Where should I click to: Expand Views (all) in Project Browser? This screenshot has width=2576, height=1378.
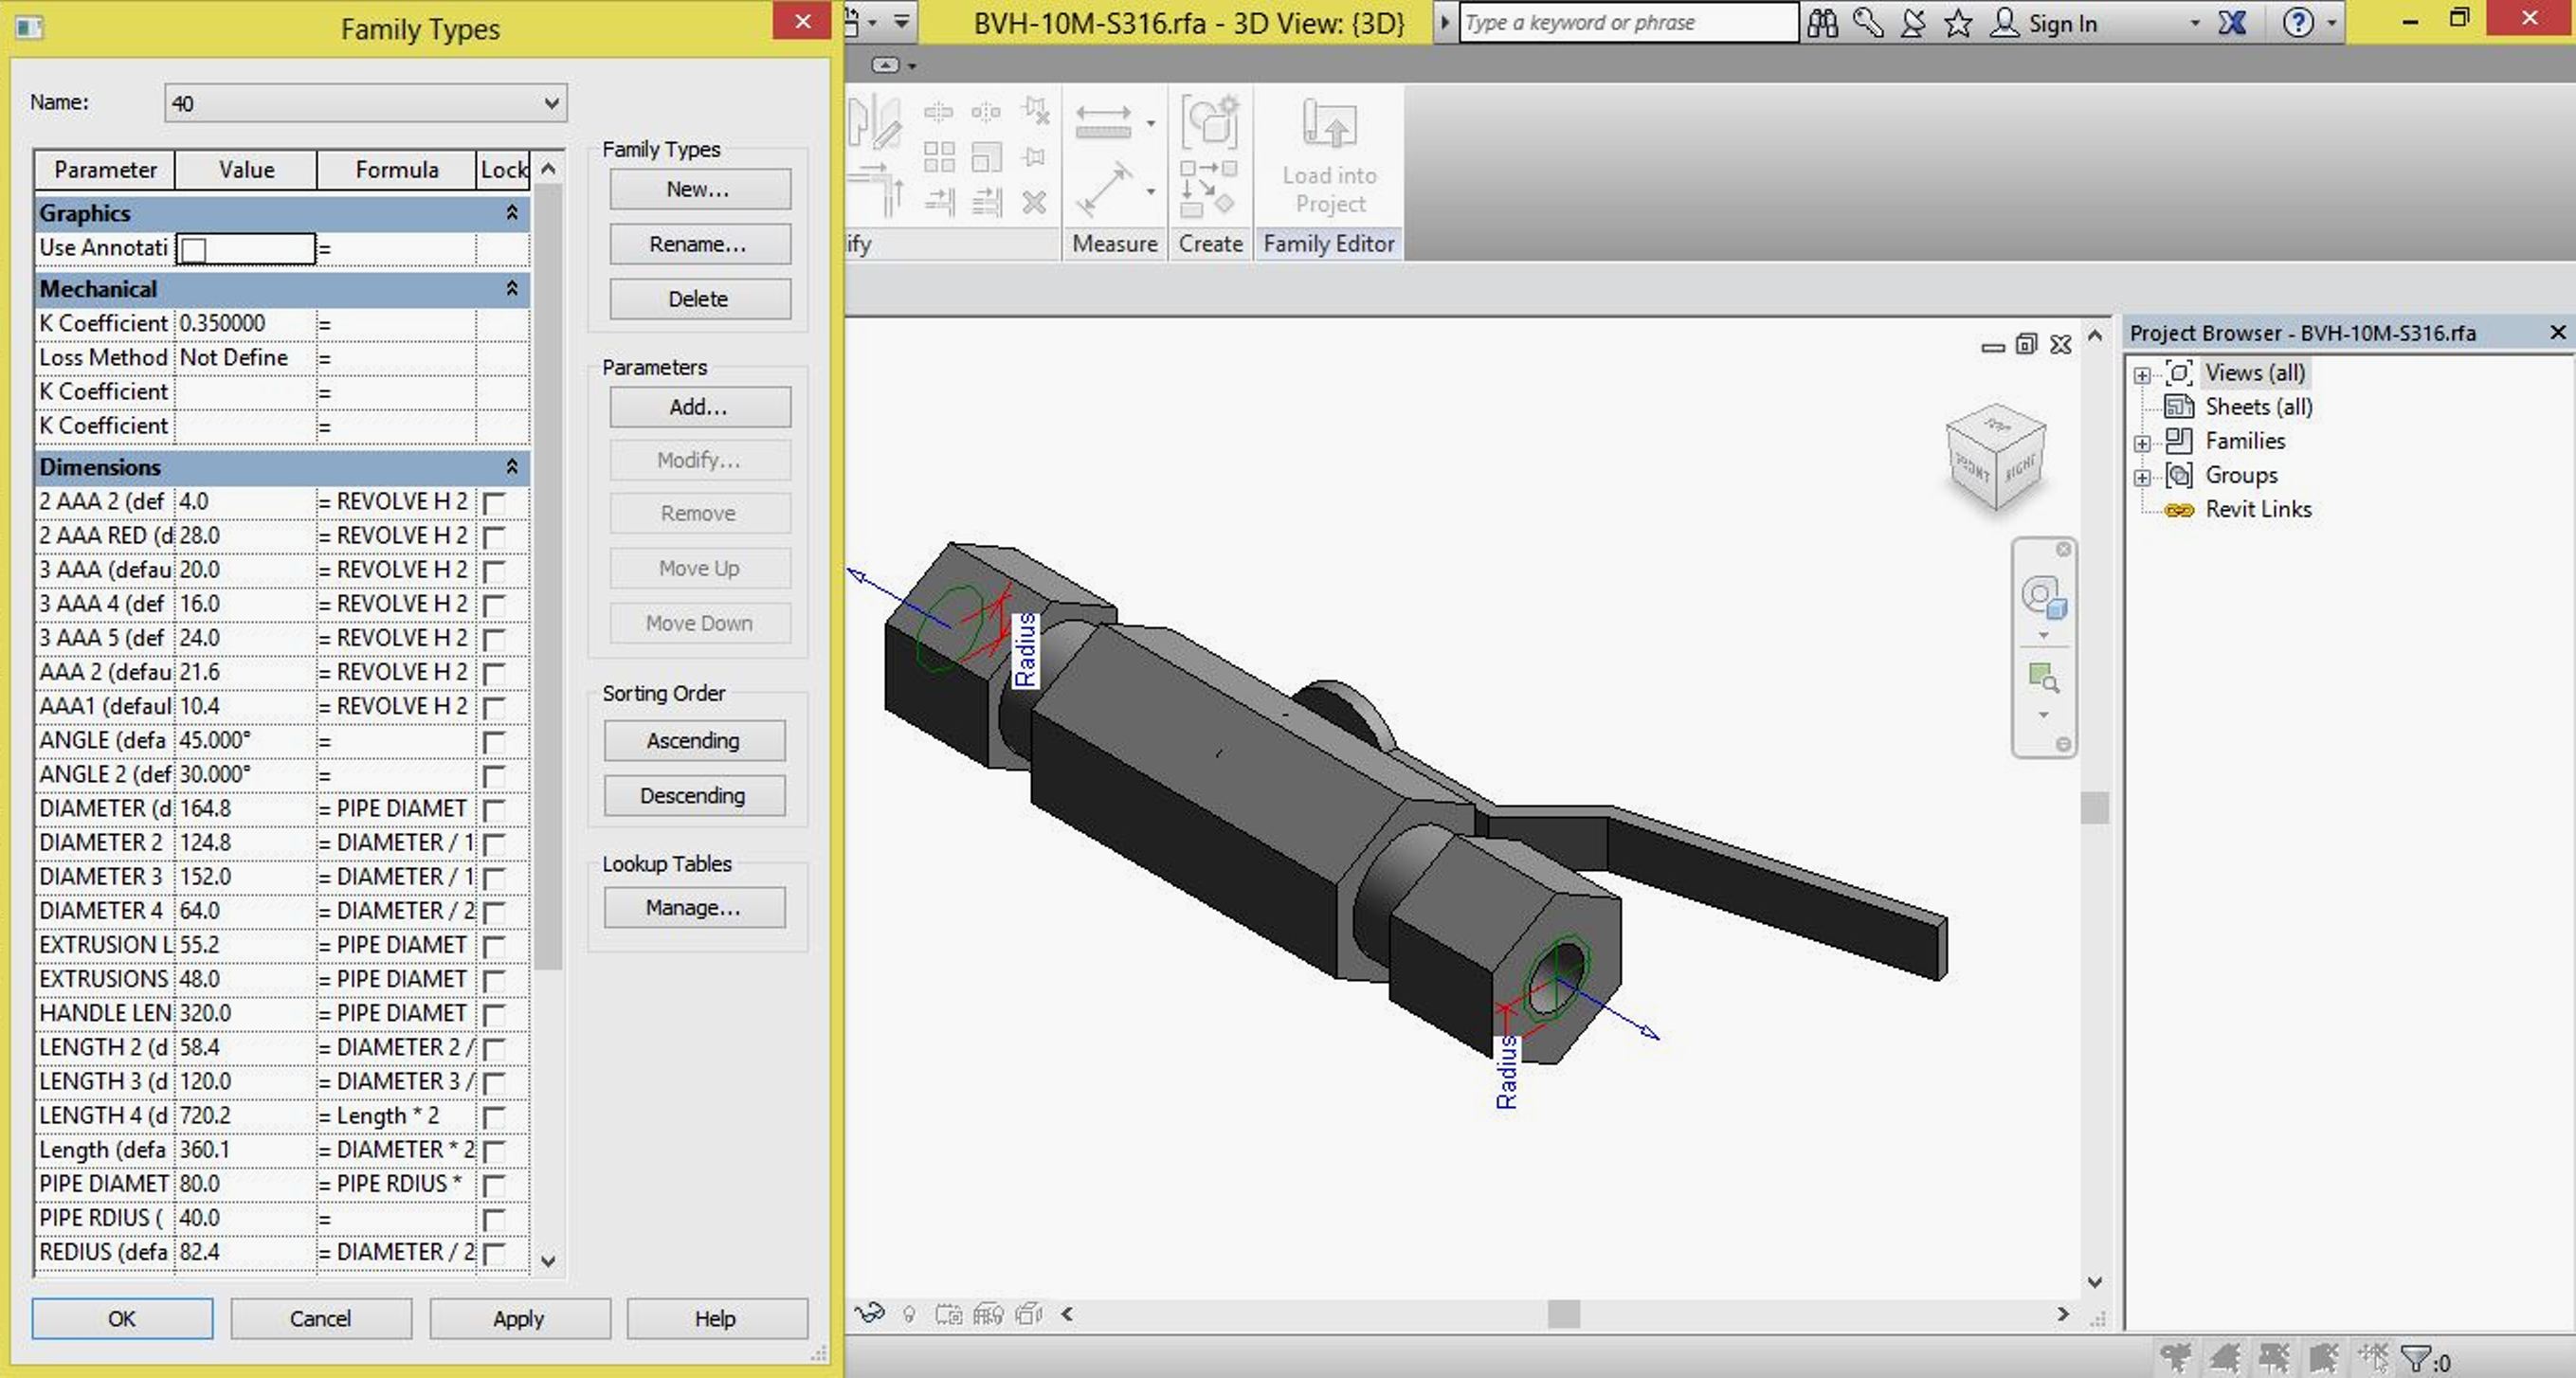coord(2141,375)
